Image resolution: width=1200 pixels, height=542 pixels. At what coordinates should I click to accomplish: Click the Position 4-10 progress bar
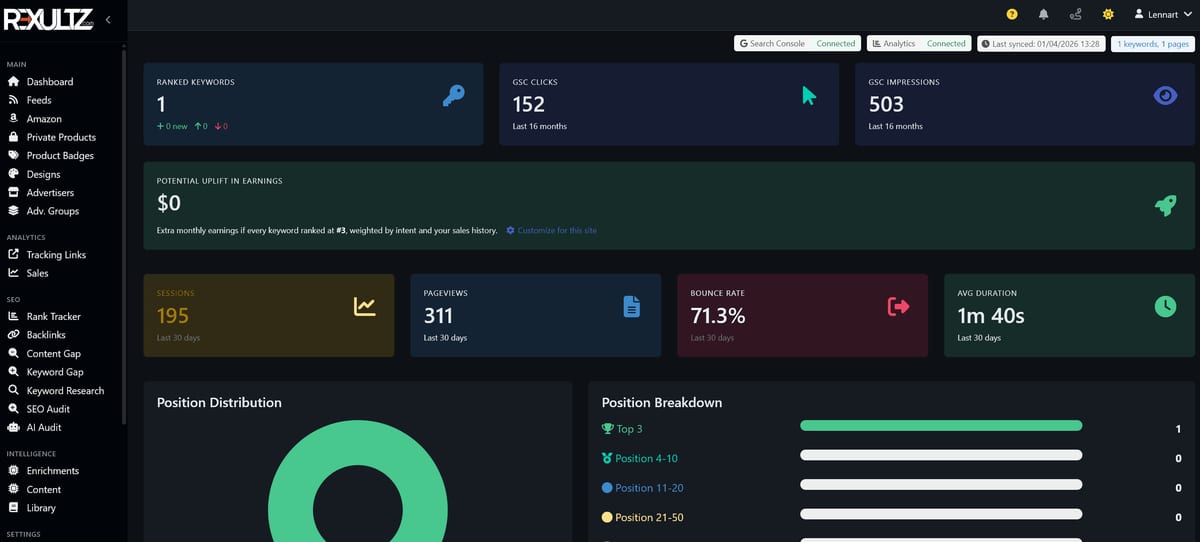pos(941,455)
